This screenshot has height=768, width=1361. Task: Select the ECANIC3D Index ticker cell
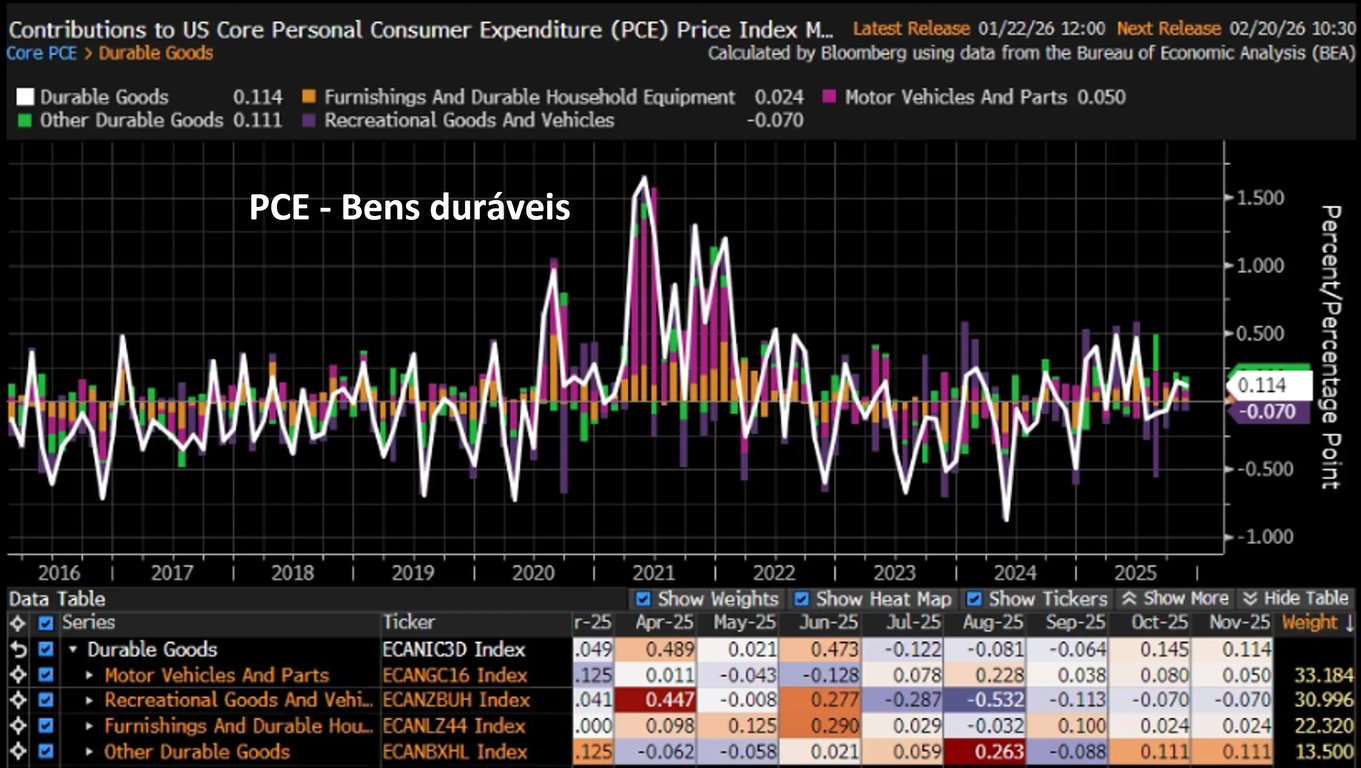[x=454, y=649]
